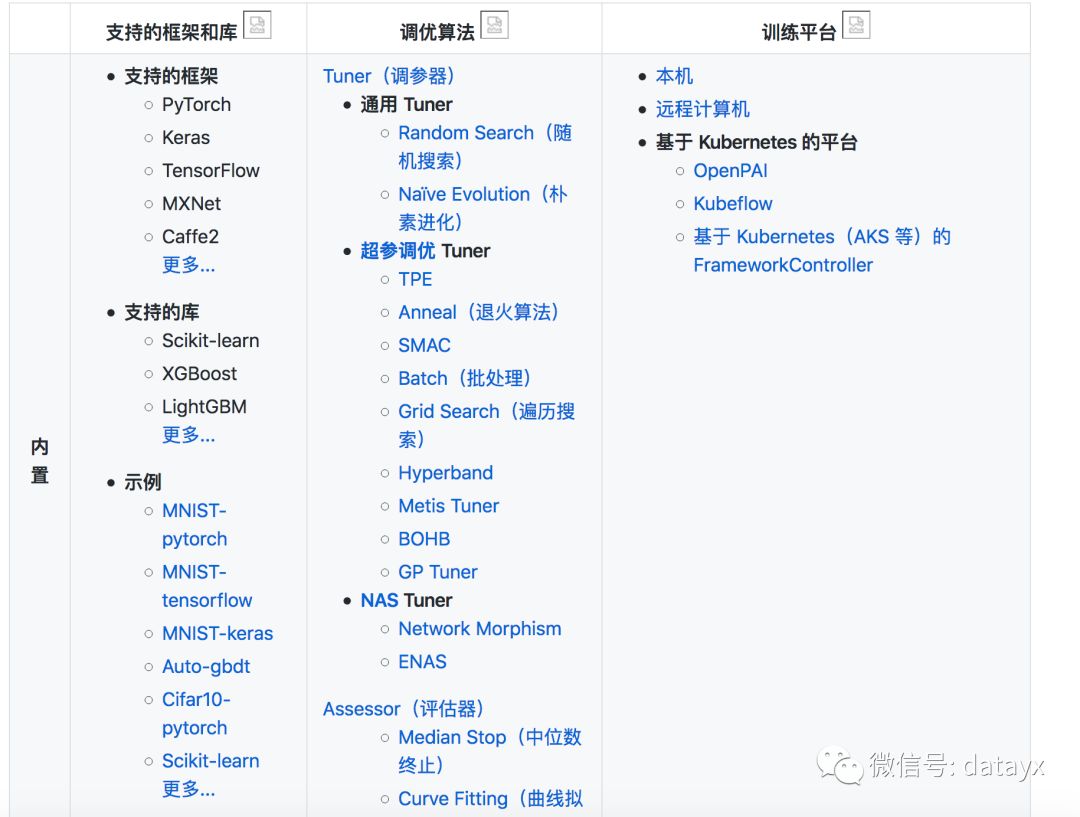Open the 远程计算机 link
The width and height of the screenshot is (1080, 817).
pos(703,109)
